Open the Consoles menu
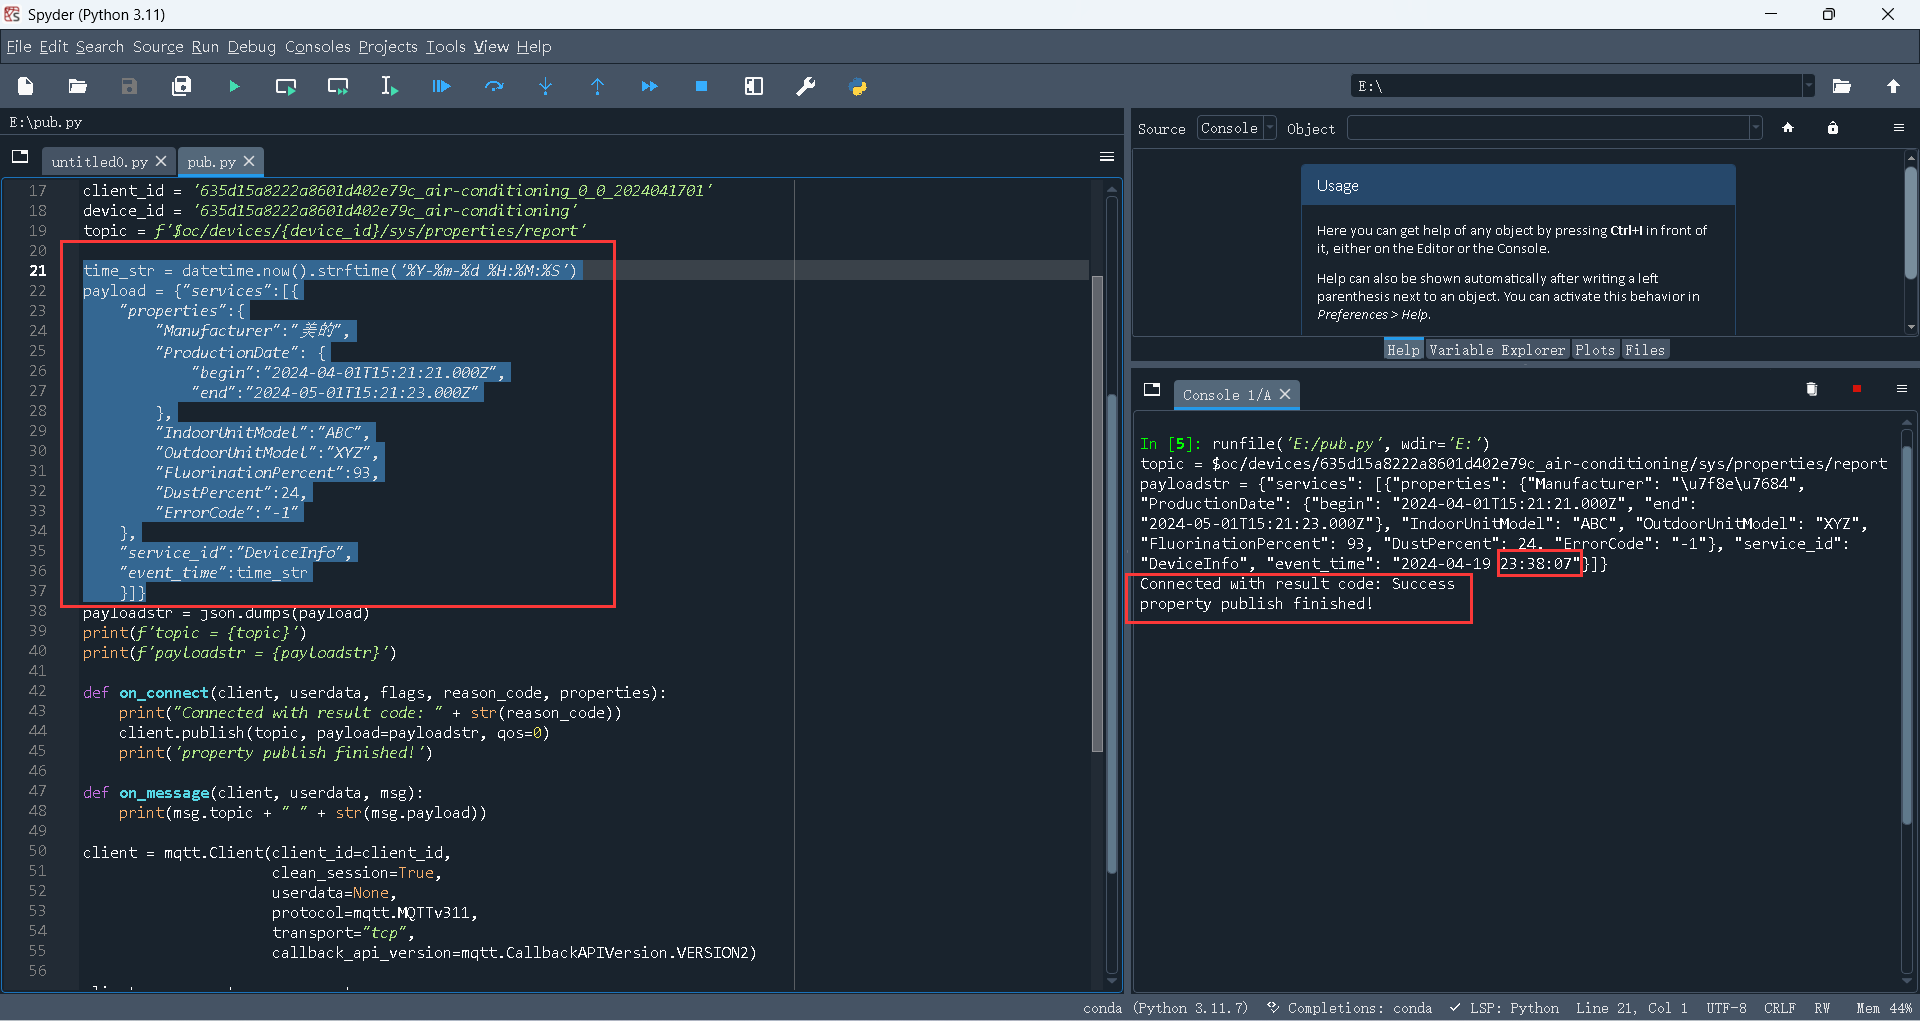This screenshot has height=1021, width=1920. point(317,47)
